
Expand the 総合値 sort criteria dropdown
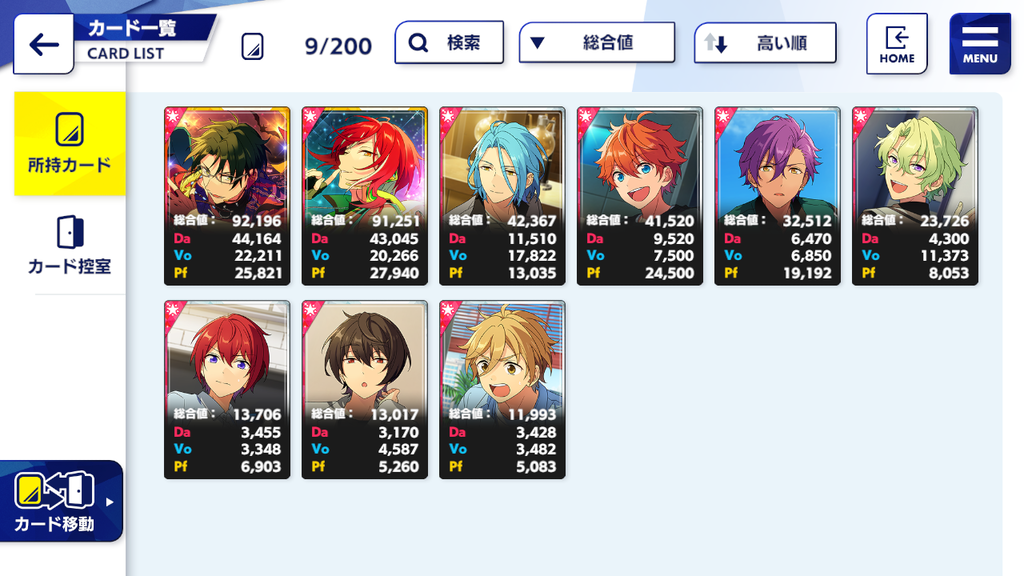597,42
